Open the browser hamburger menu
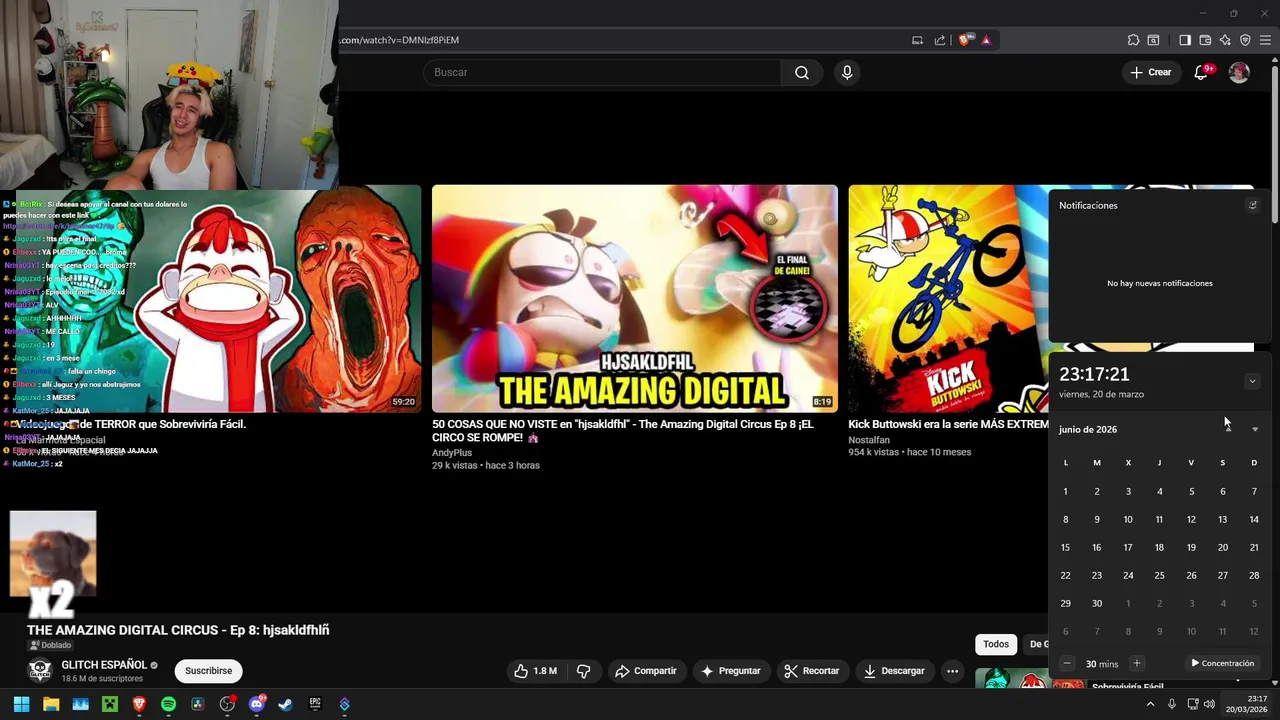The height and width of the screenshot is (720, 1280). (1265, 40)
